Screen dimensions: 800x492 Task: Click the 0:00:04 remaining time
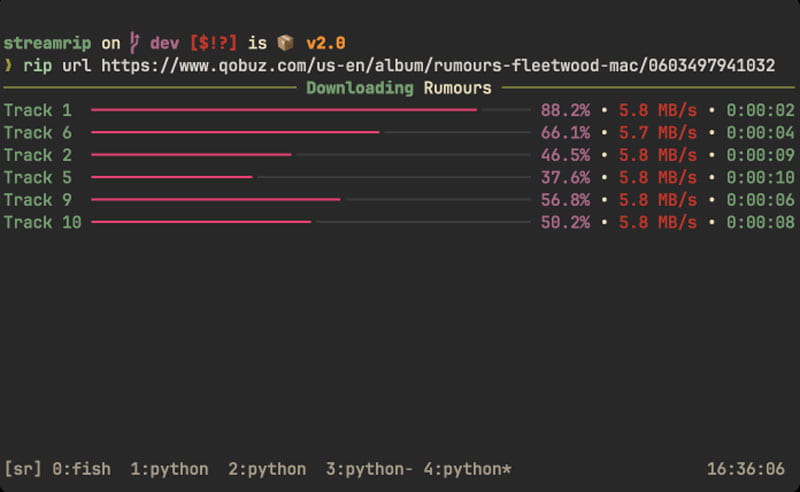pos(761,133)
